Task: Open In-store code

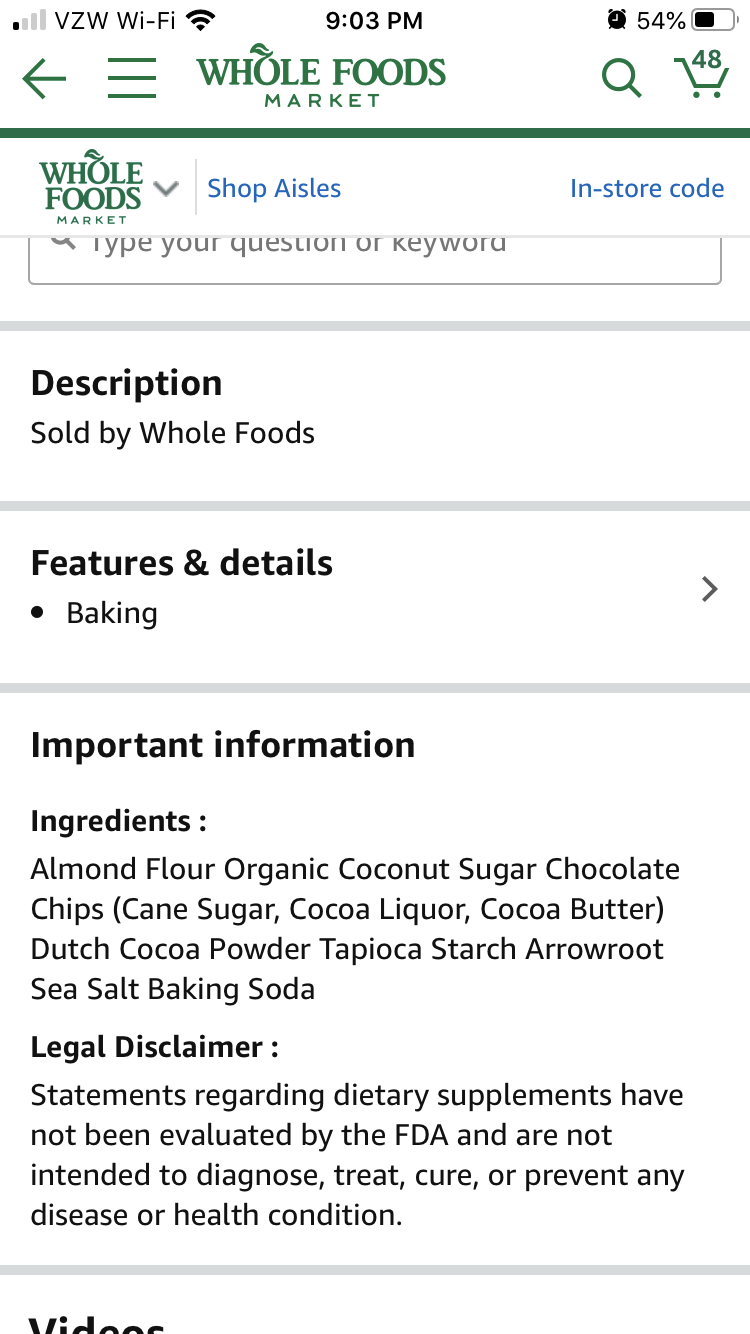Action: coord(646,188)
